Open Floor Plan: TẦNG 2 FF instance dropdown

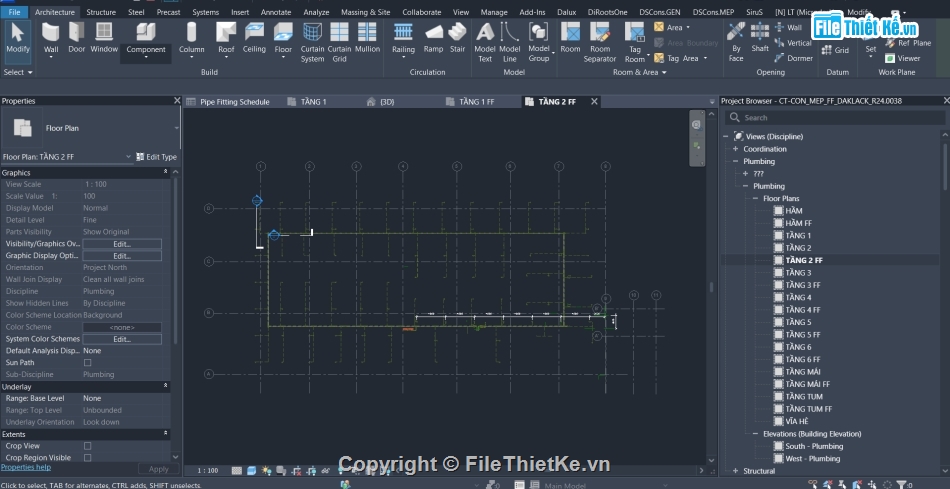[128, 157]
